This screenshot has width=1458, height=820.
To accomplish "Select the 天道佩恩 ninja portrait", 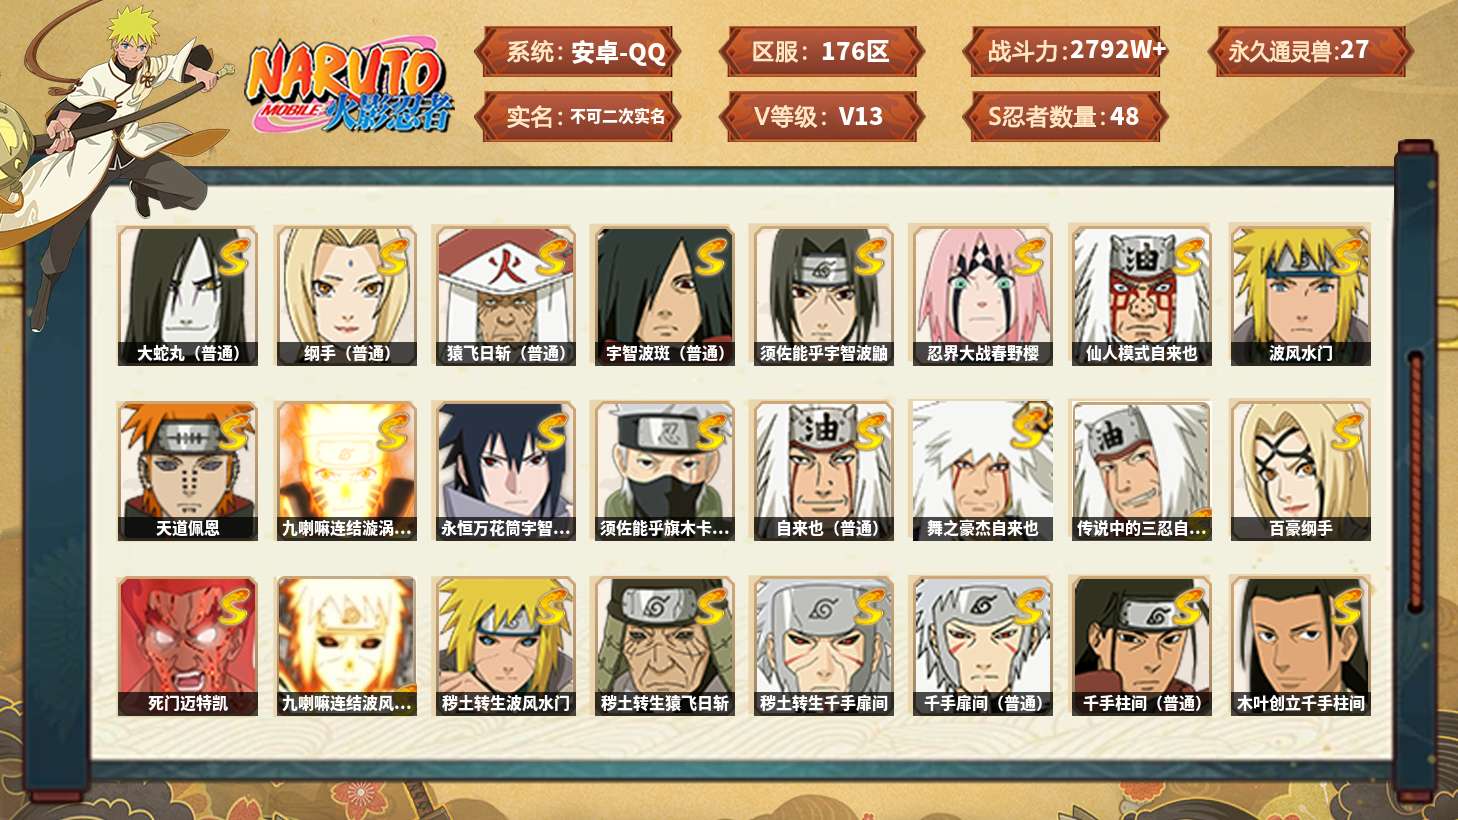I will point(187,471).
